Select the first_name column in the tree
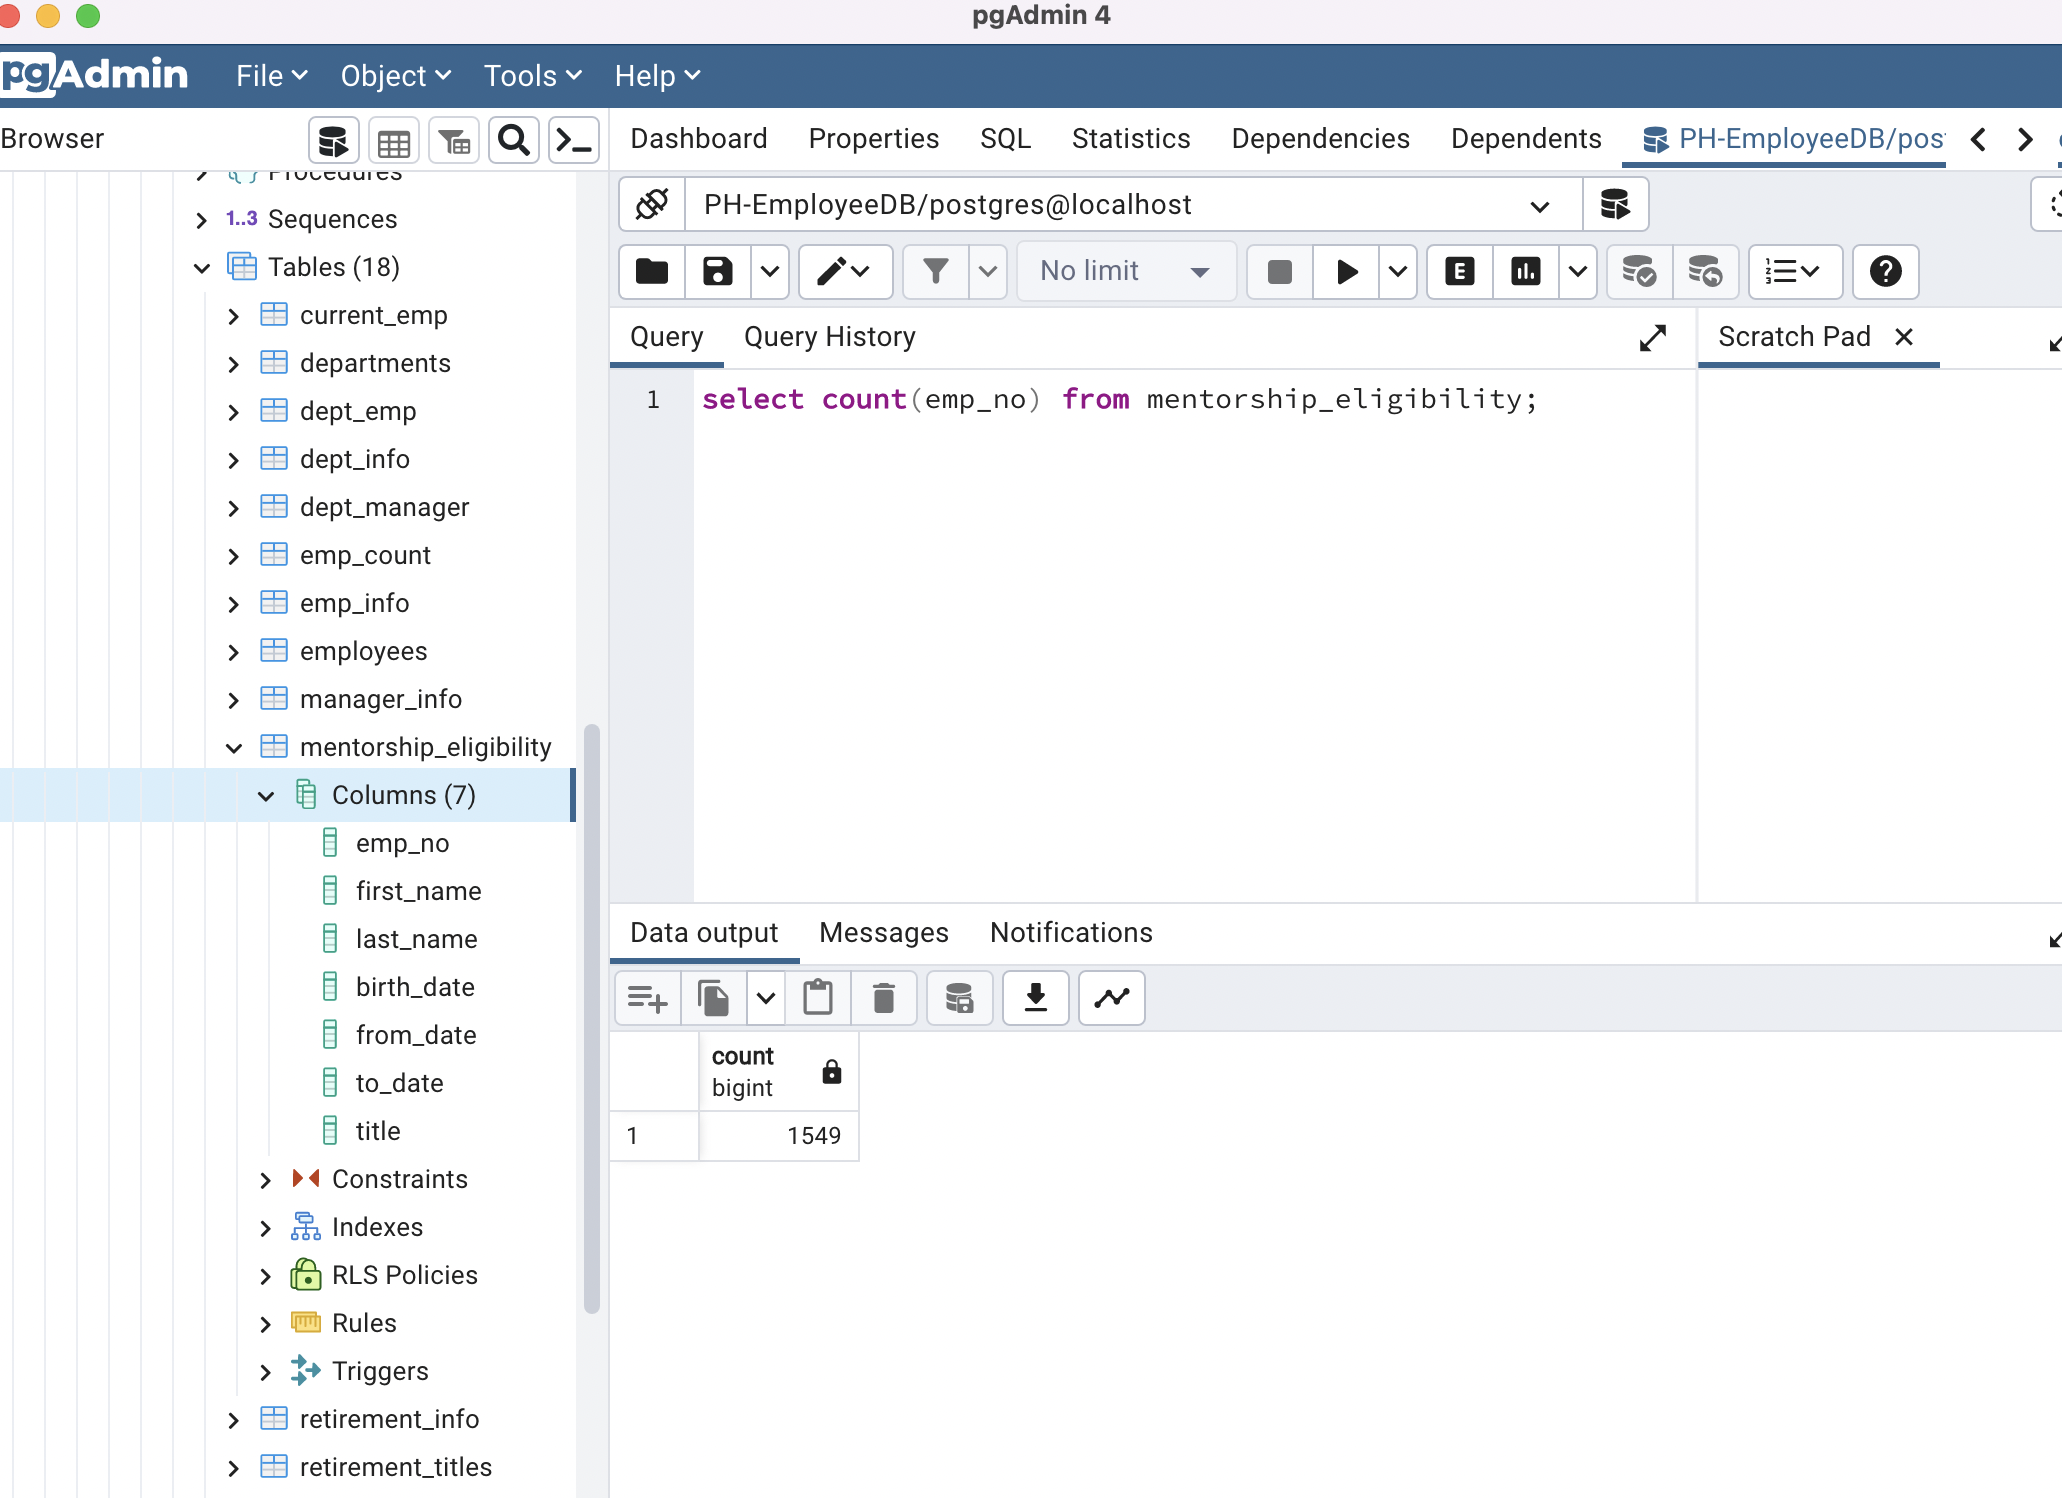Image resolution: width=2062 pixels, height=1498 pixels. pyautogui.click(x=417, y=890)
